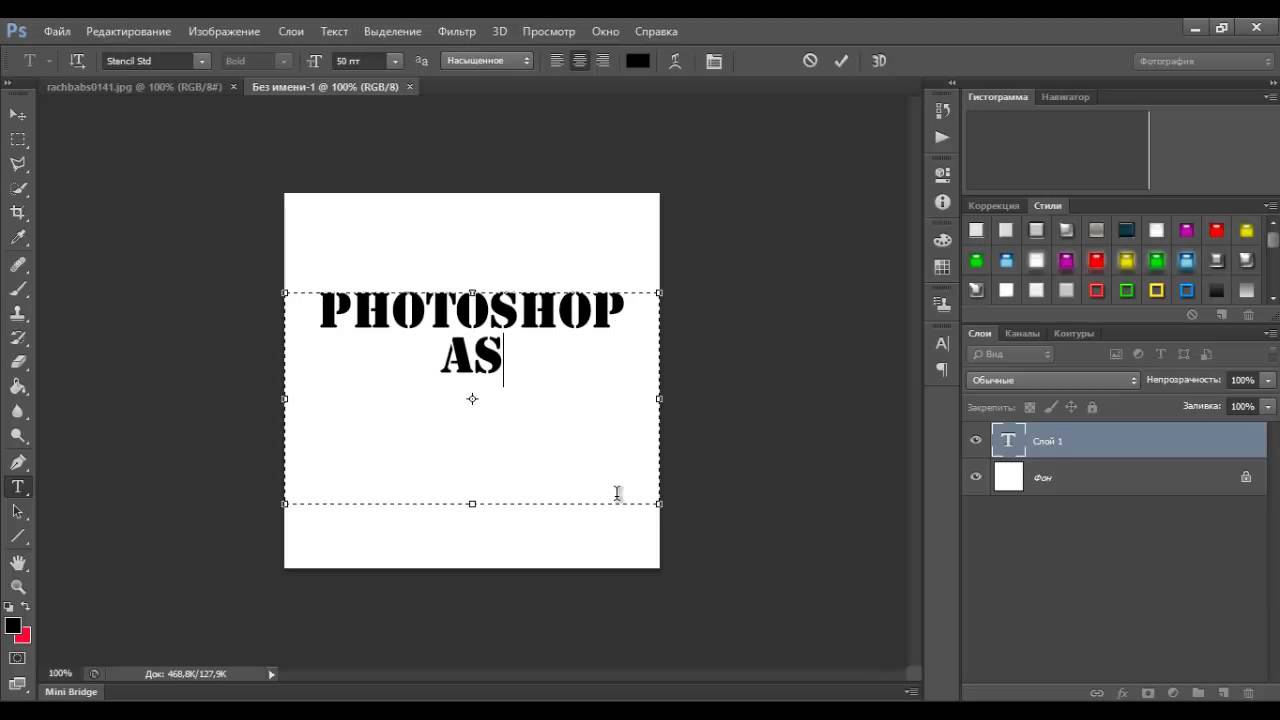Open the text color swatch

click(x=638, y=61)
